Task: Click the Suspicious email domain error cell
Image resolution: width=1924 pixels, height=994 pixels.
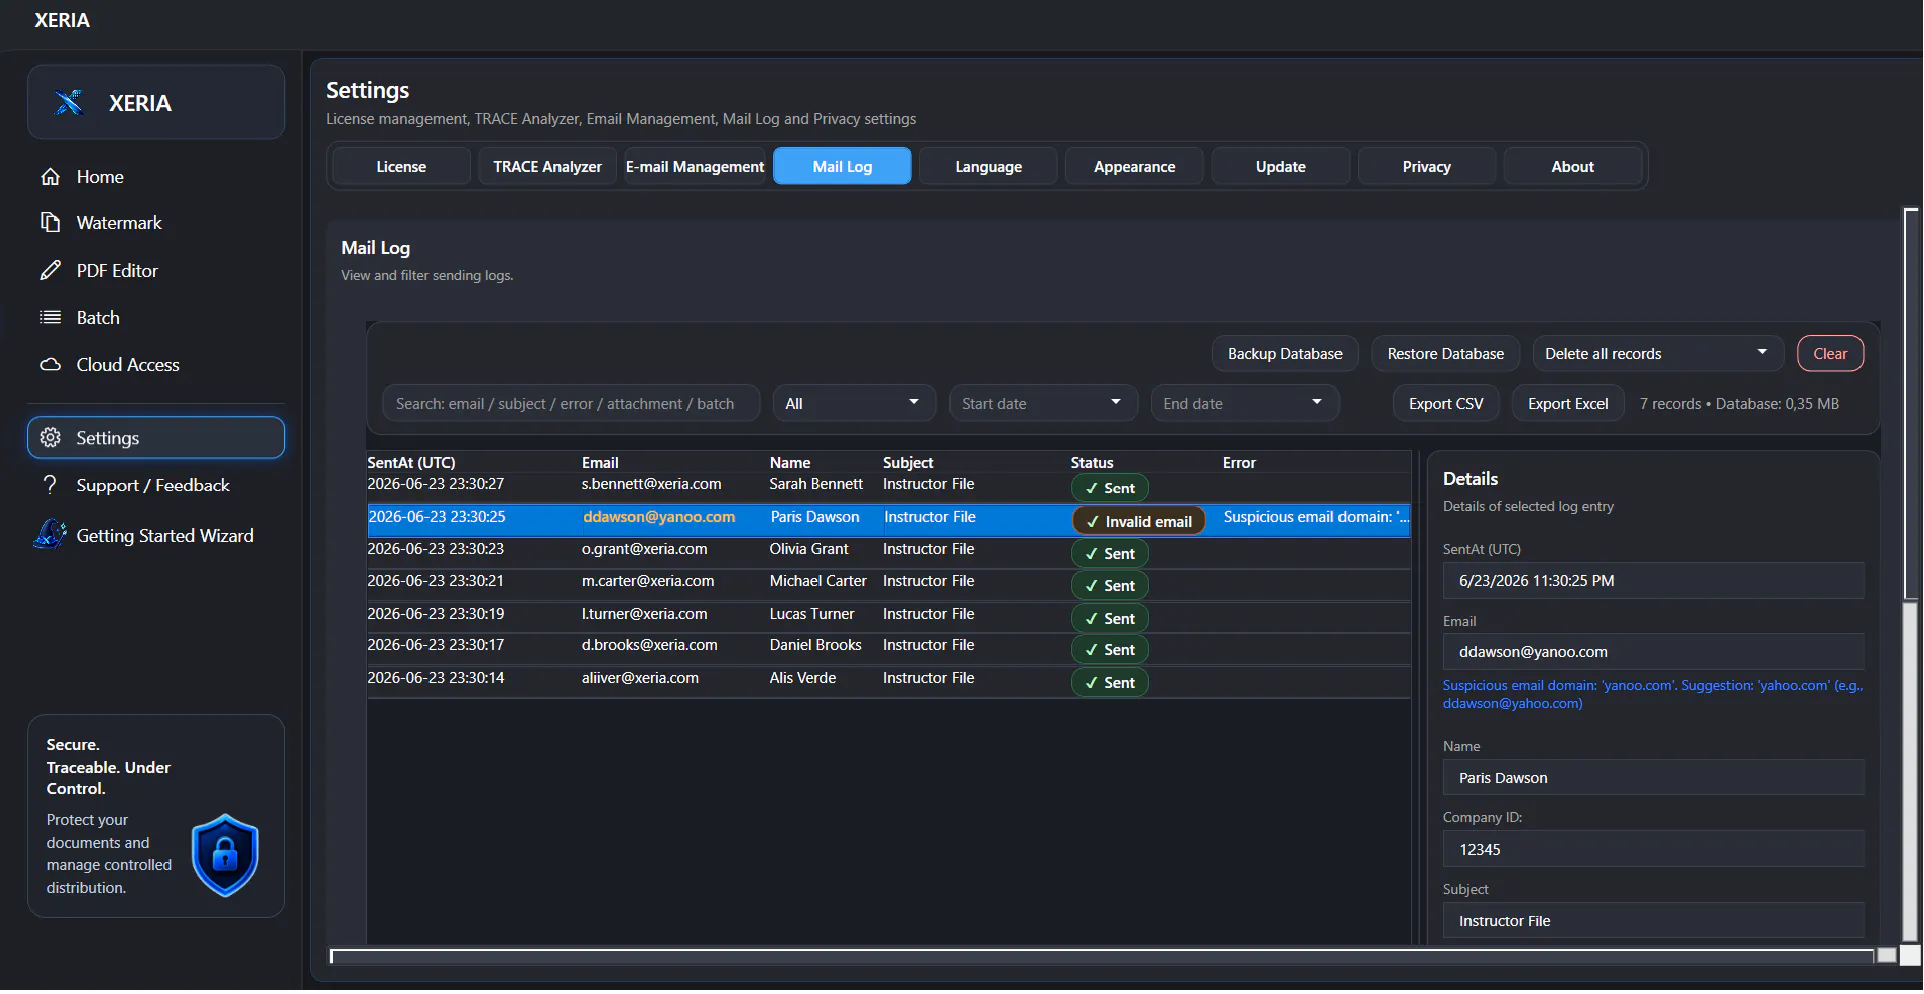Action: [1315, 517]
